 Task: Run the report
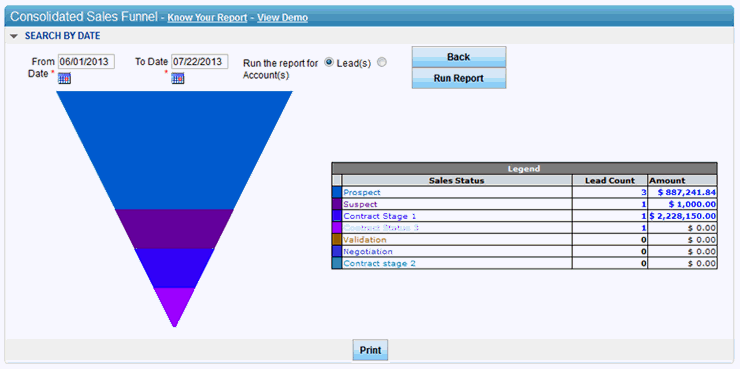(459, 78)
